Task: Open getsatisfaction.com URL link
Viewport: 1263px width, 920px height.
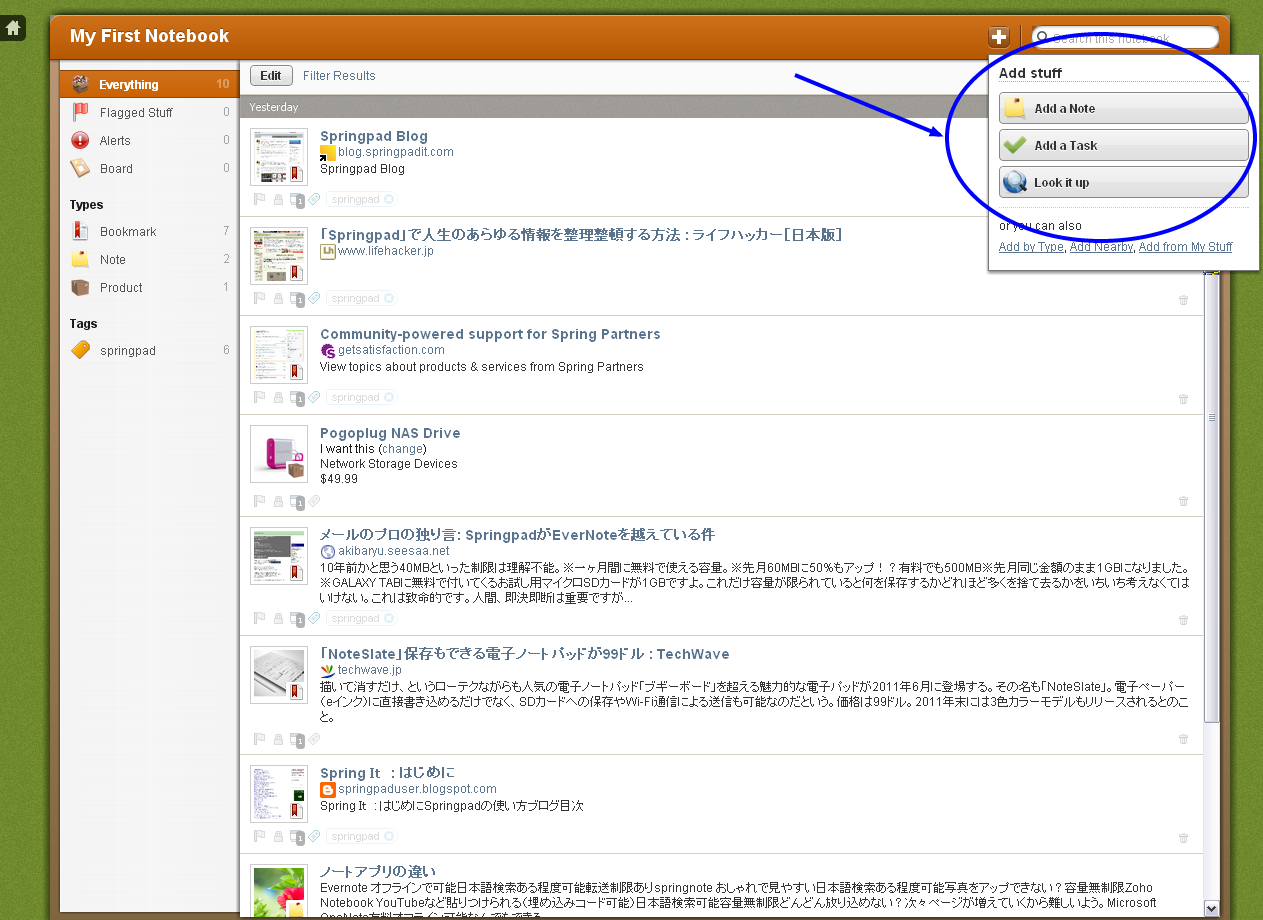Action: click(x=391, y=350)
